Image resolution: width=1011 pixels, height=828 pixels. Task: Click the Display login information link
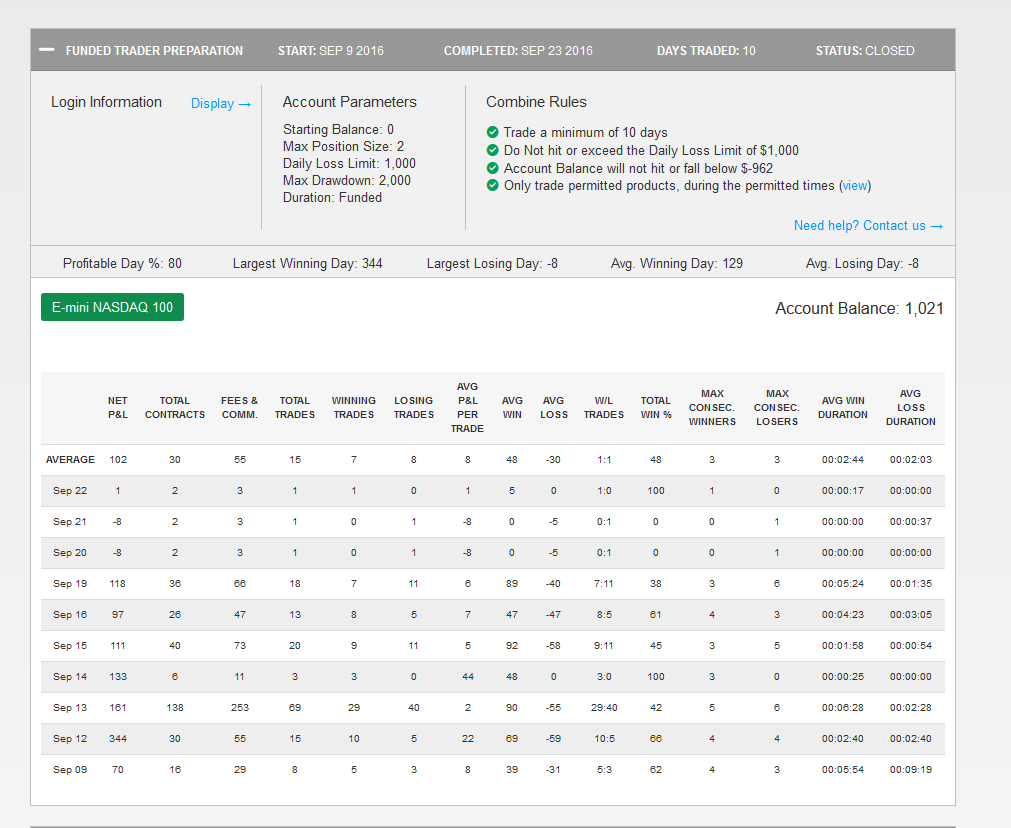tap(221, 104)
